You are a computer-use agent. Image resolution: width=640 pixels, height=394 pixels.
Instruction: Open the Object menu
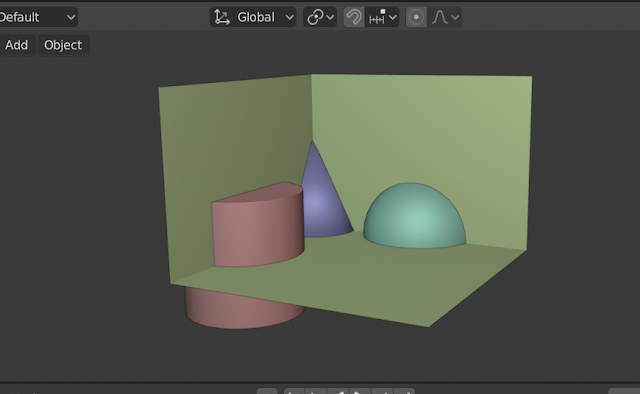click(x=63, y=45)
